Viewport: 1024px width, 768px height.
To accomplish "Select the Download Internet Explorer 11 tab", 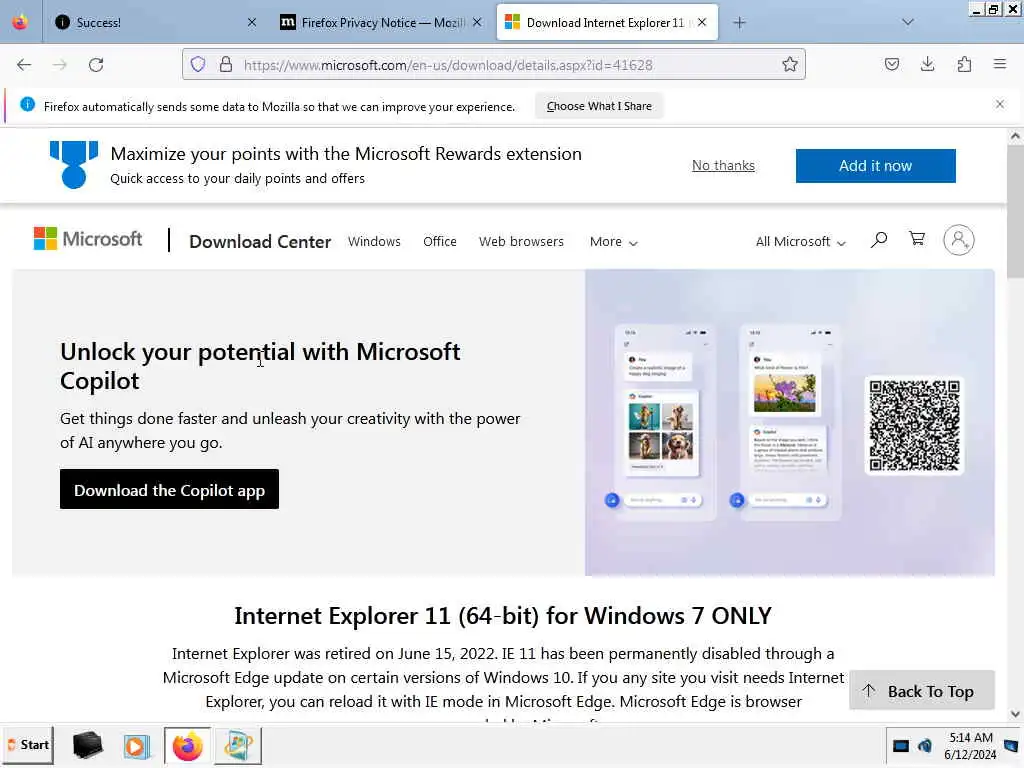I will click(x=607, y=22).
